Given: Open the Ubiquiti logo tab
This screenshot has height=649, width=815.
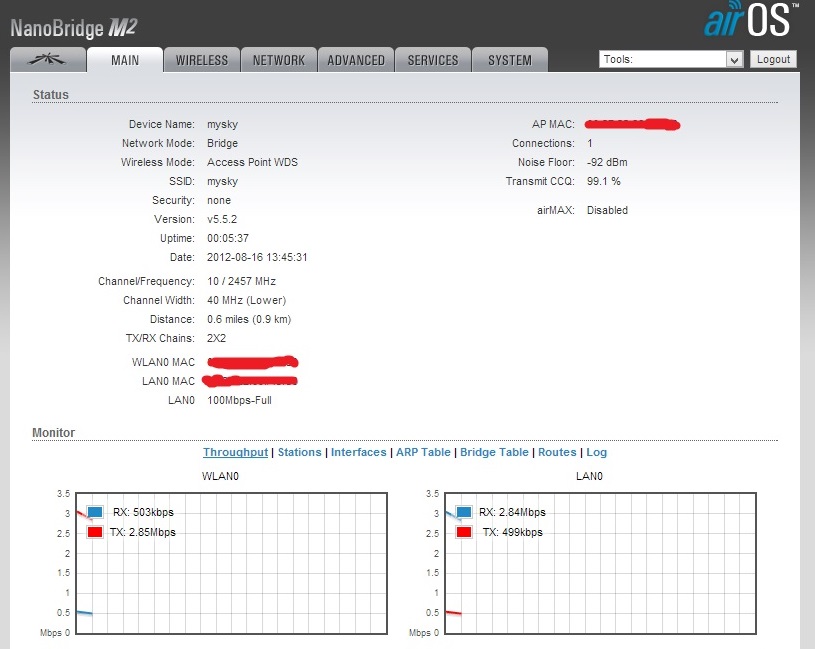Looking at the screenshot, I should point(47,60).
